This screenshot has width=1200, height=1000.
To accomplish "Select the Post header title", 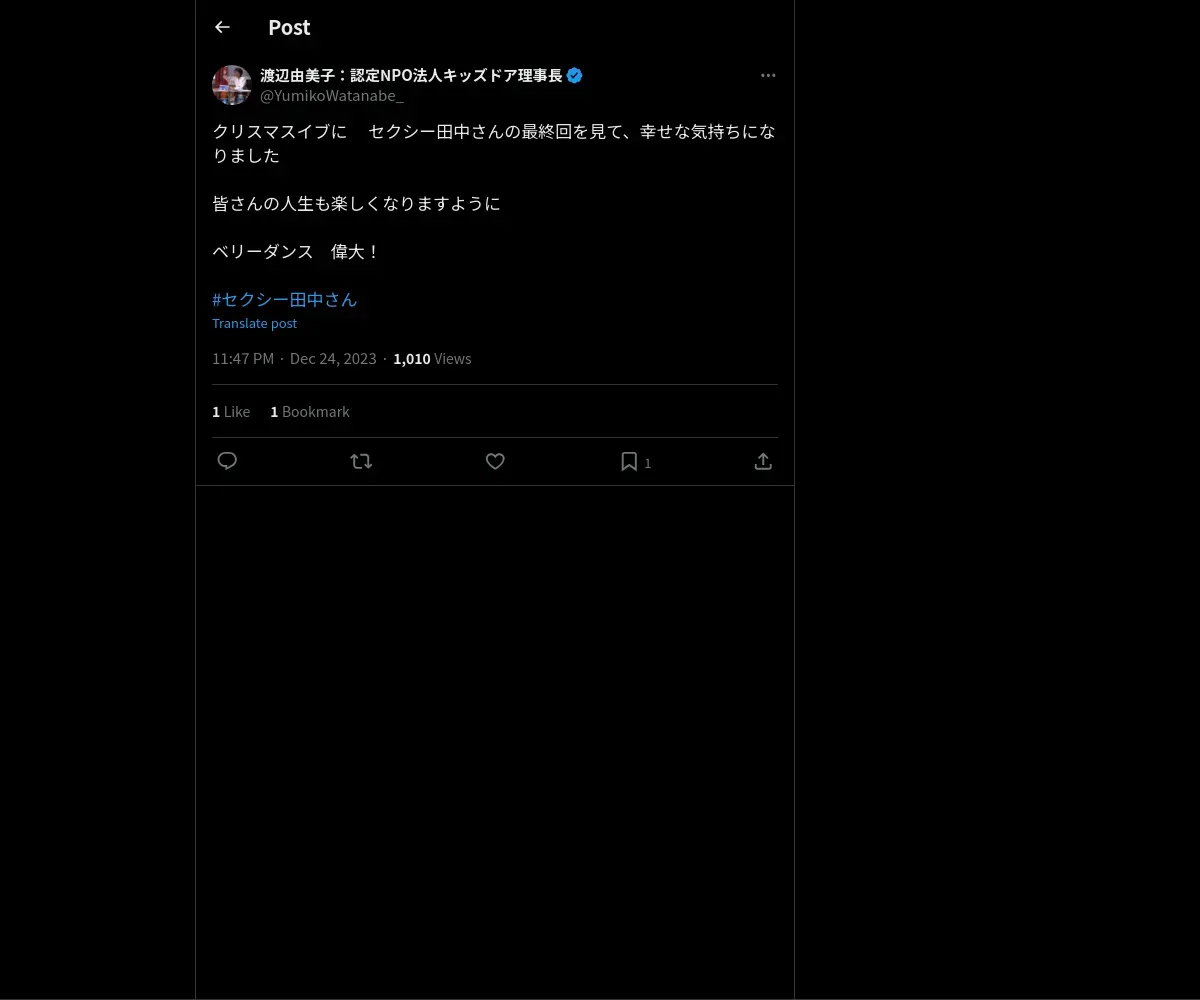I will 289,27.
